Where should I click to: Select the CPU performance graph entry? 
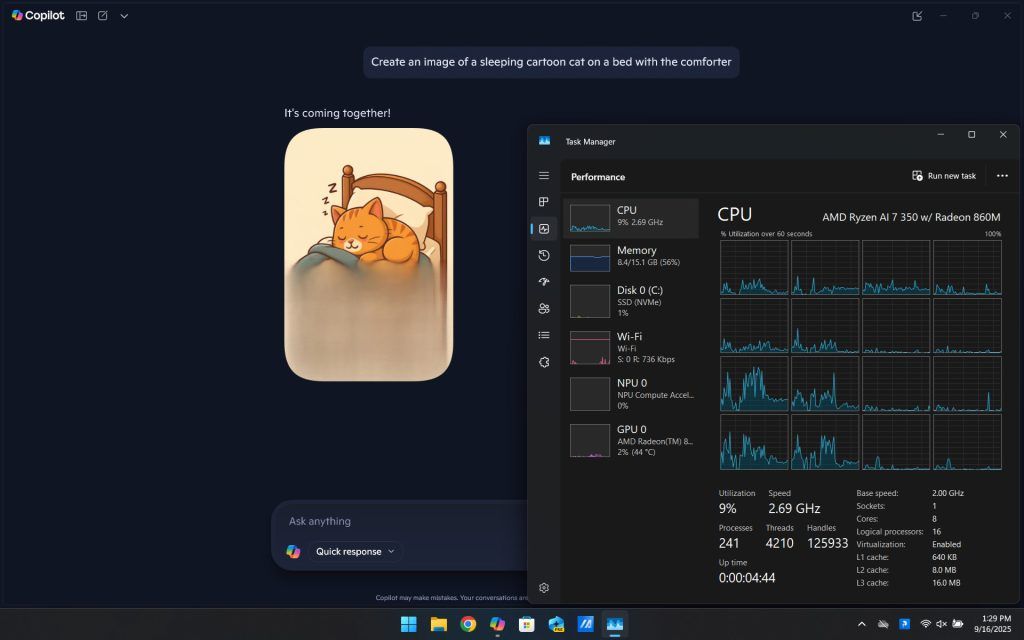point(631,218)
